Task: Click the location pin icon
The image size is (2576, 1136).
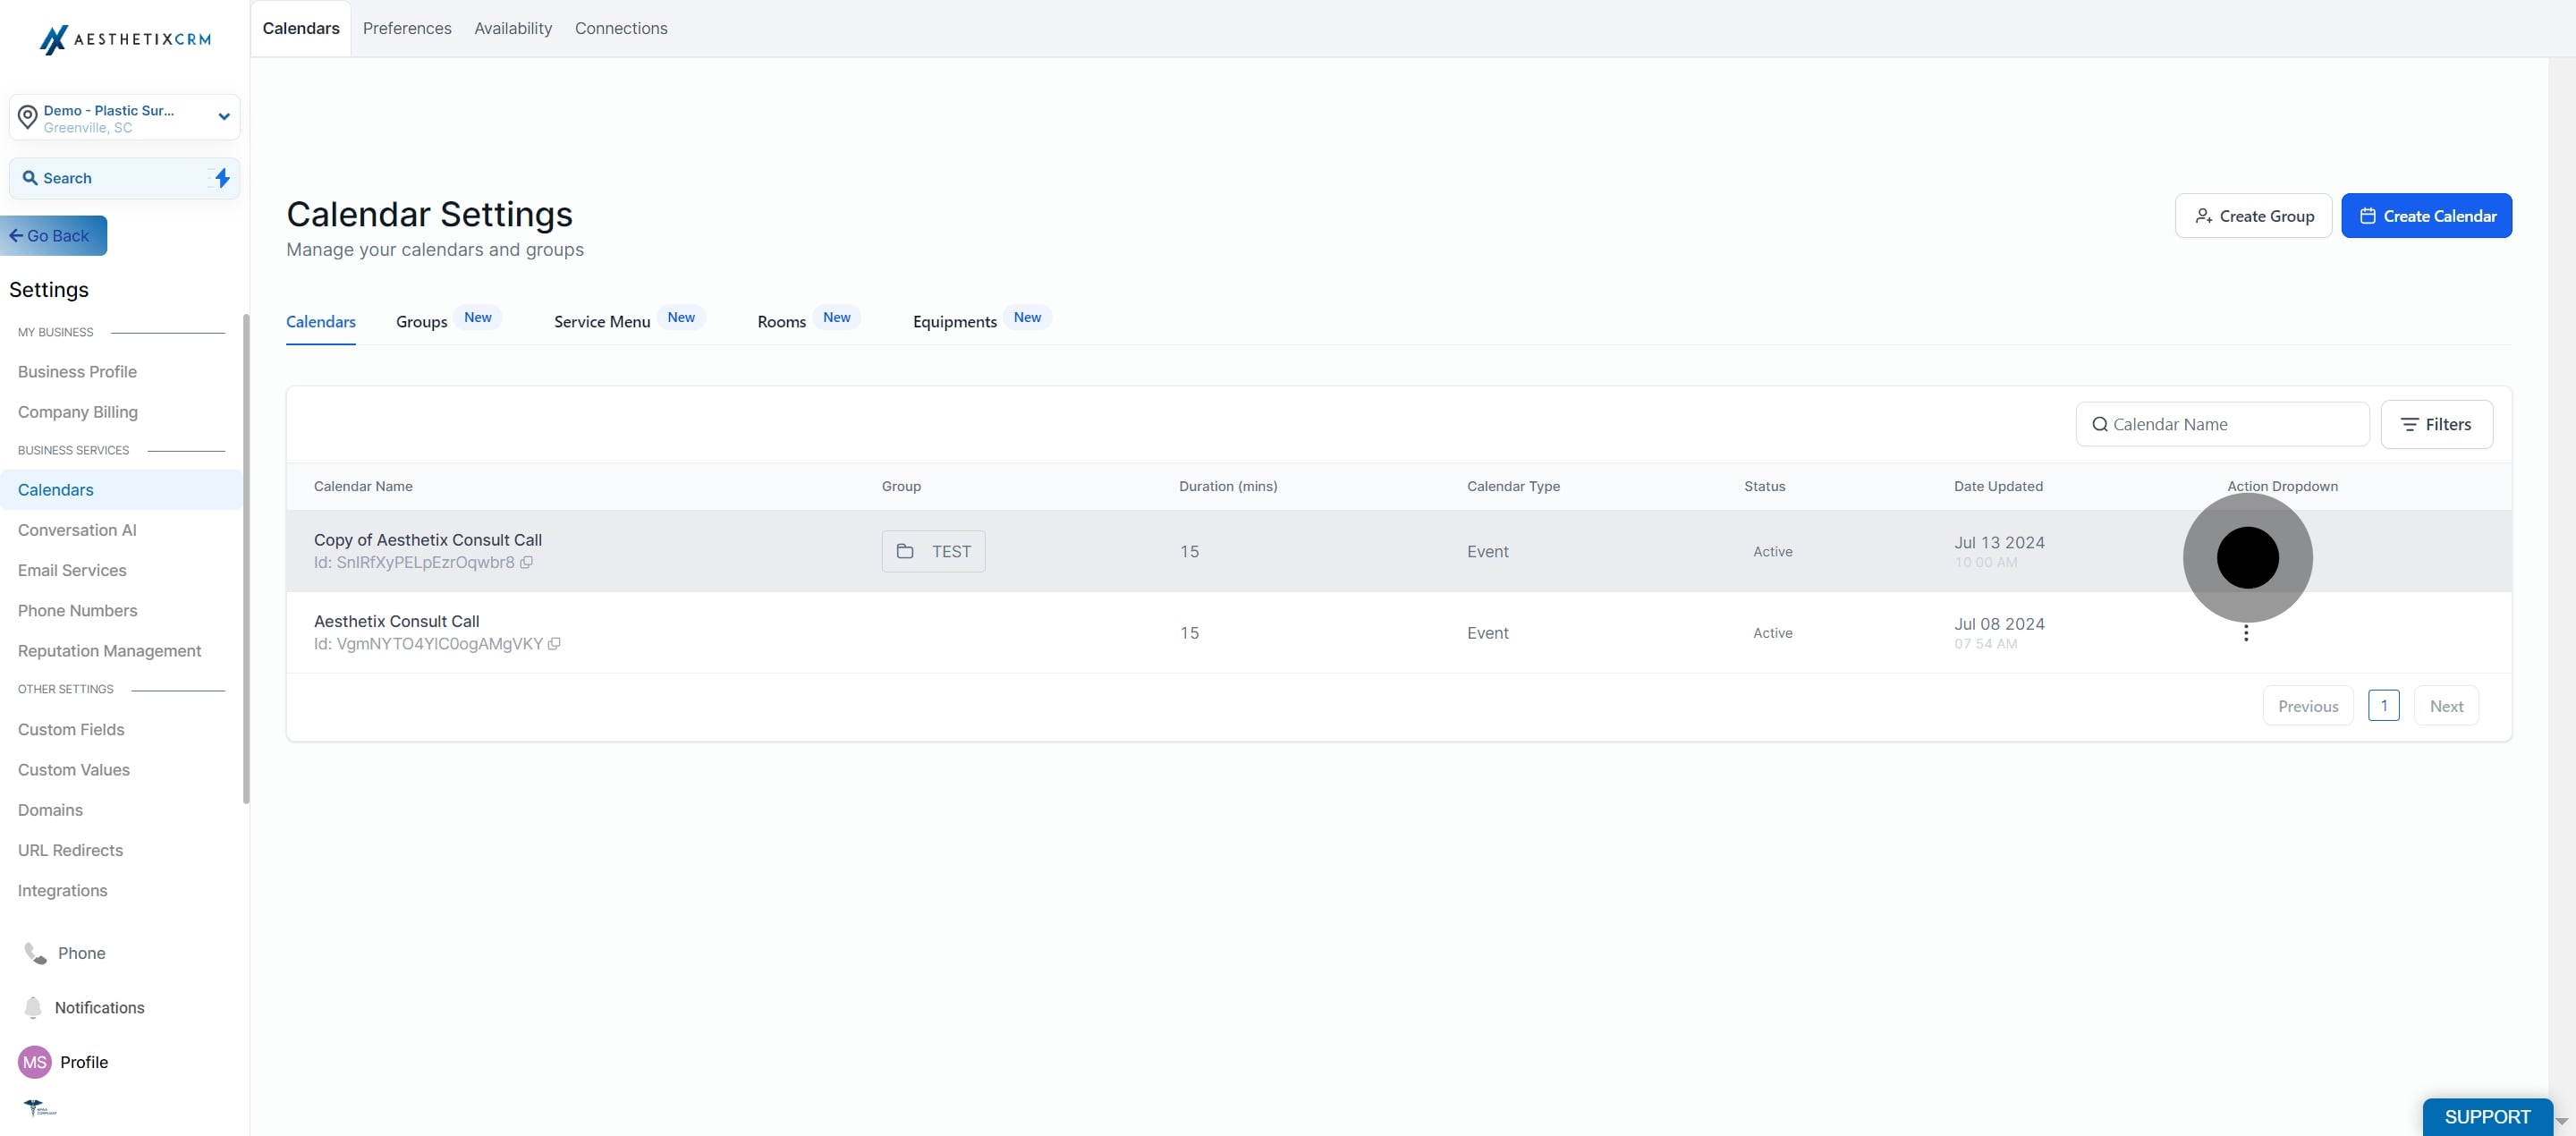Action: pyautogui.click(x=28, y=117)
